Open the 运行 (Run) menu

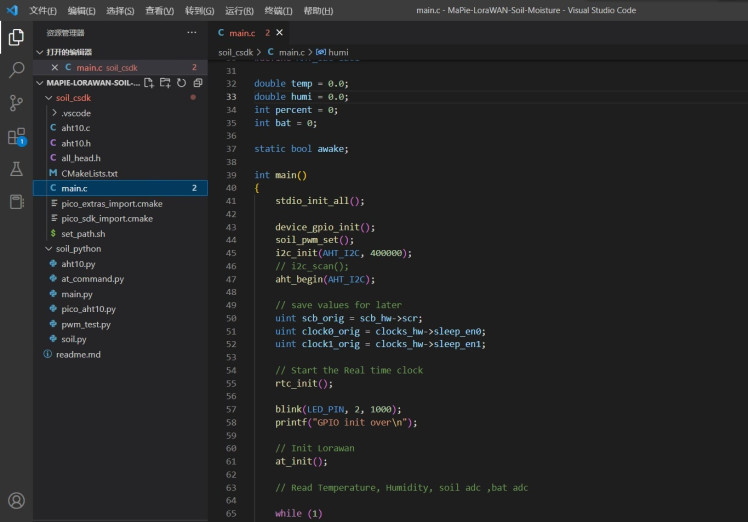(x=239, y=10)
